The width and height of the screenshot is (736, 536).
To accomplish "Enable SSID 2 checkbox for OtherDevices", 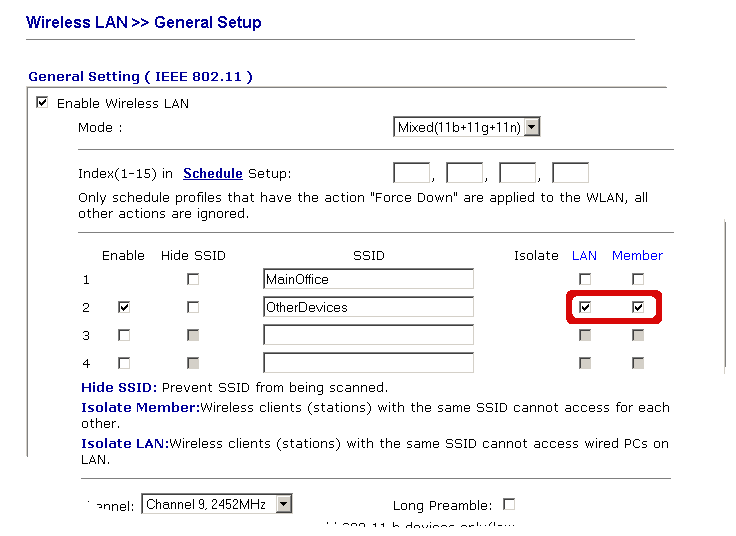I will click(x=123, y=307).
